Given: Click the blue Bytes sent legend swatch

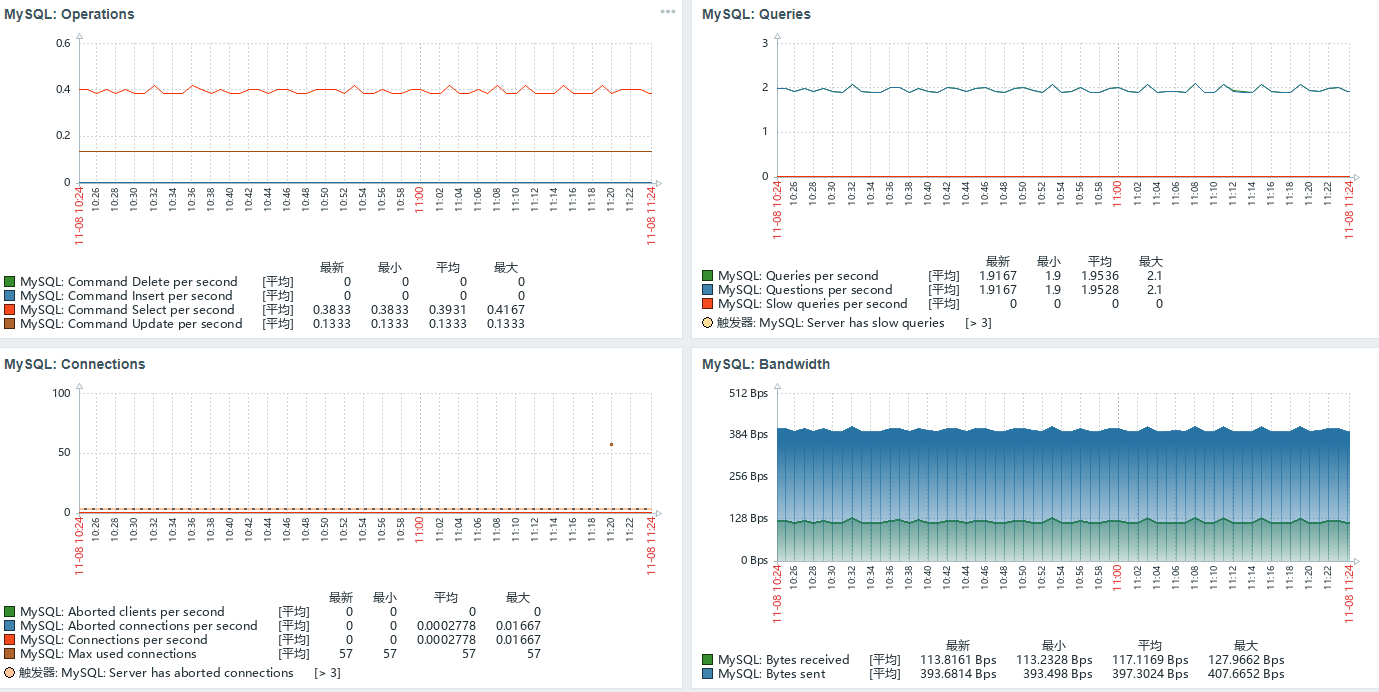Looking at the screenshot, I should pyautogui.click(x=708, y=674).
